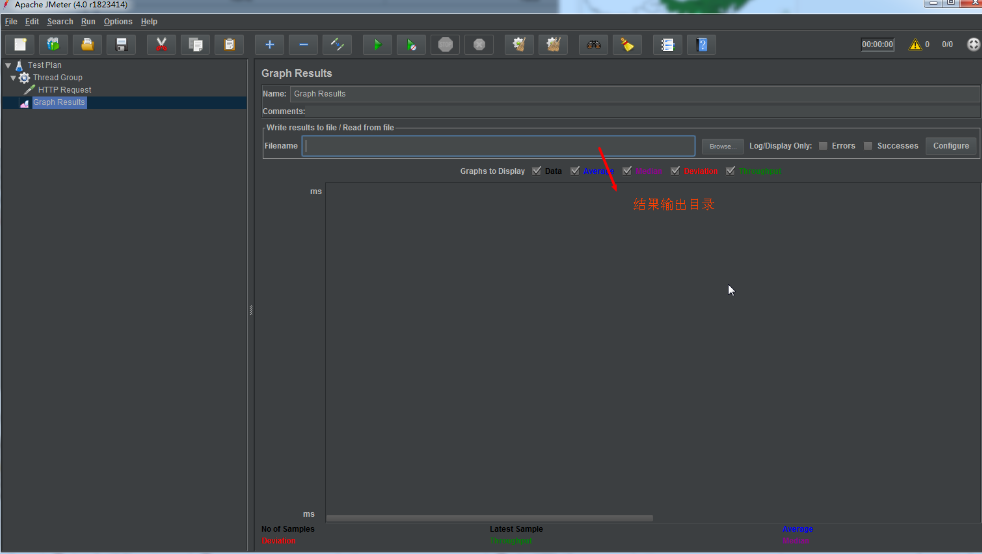Select Test Plan in the tree
This screenshot has height=554, width=982.
44,65
